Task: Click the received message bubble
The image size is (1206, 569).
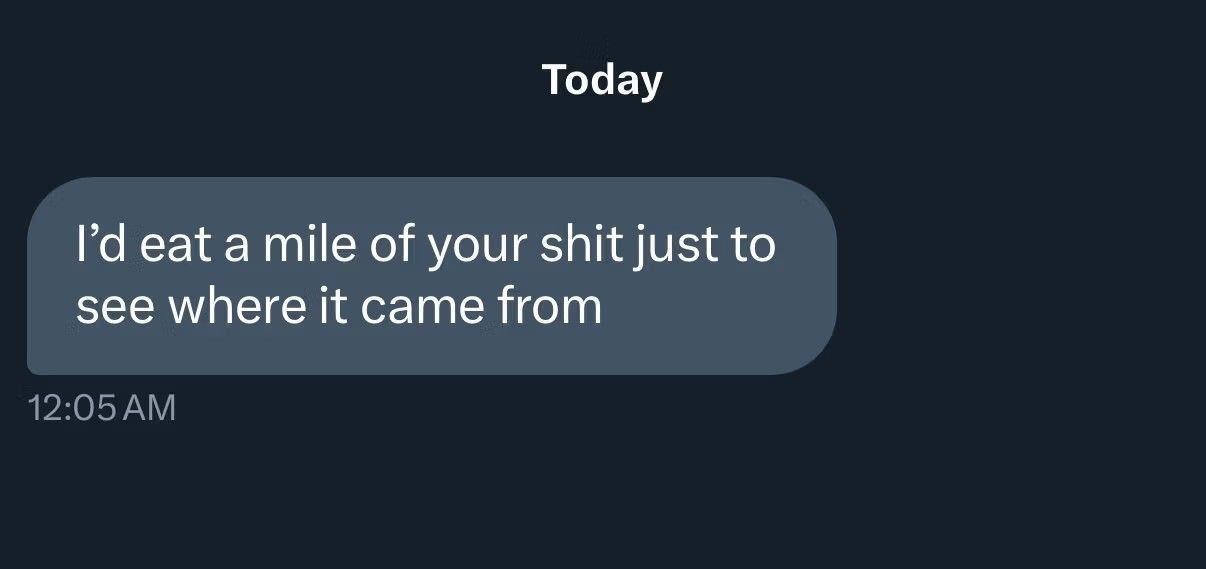Action: pyautogui.click(x=431, y=276)
